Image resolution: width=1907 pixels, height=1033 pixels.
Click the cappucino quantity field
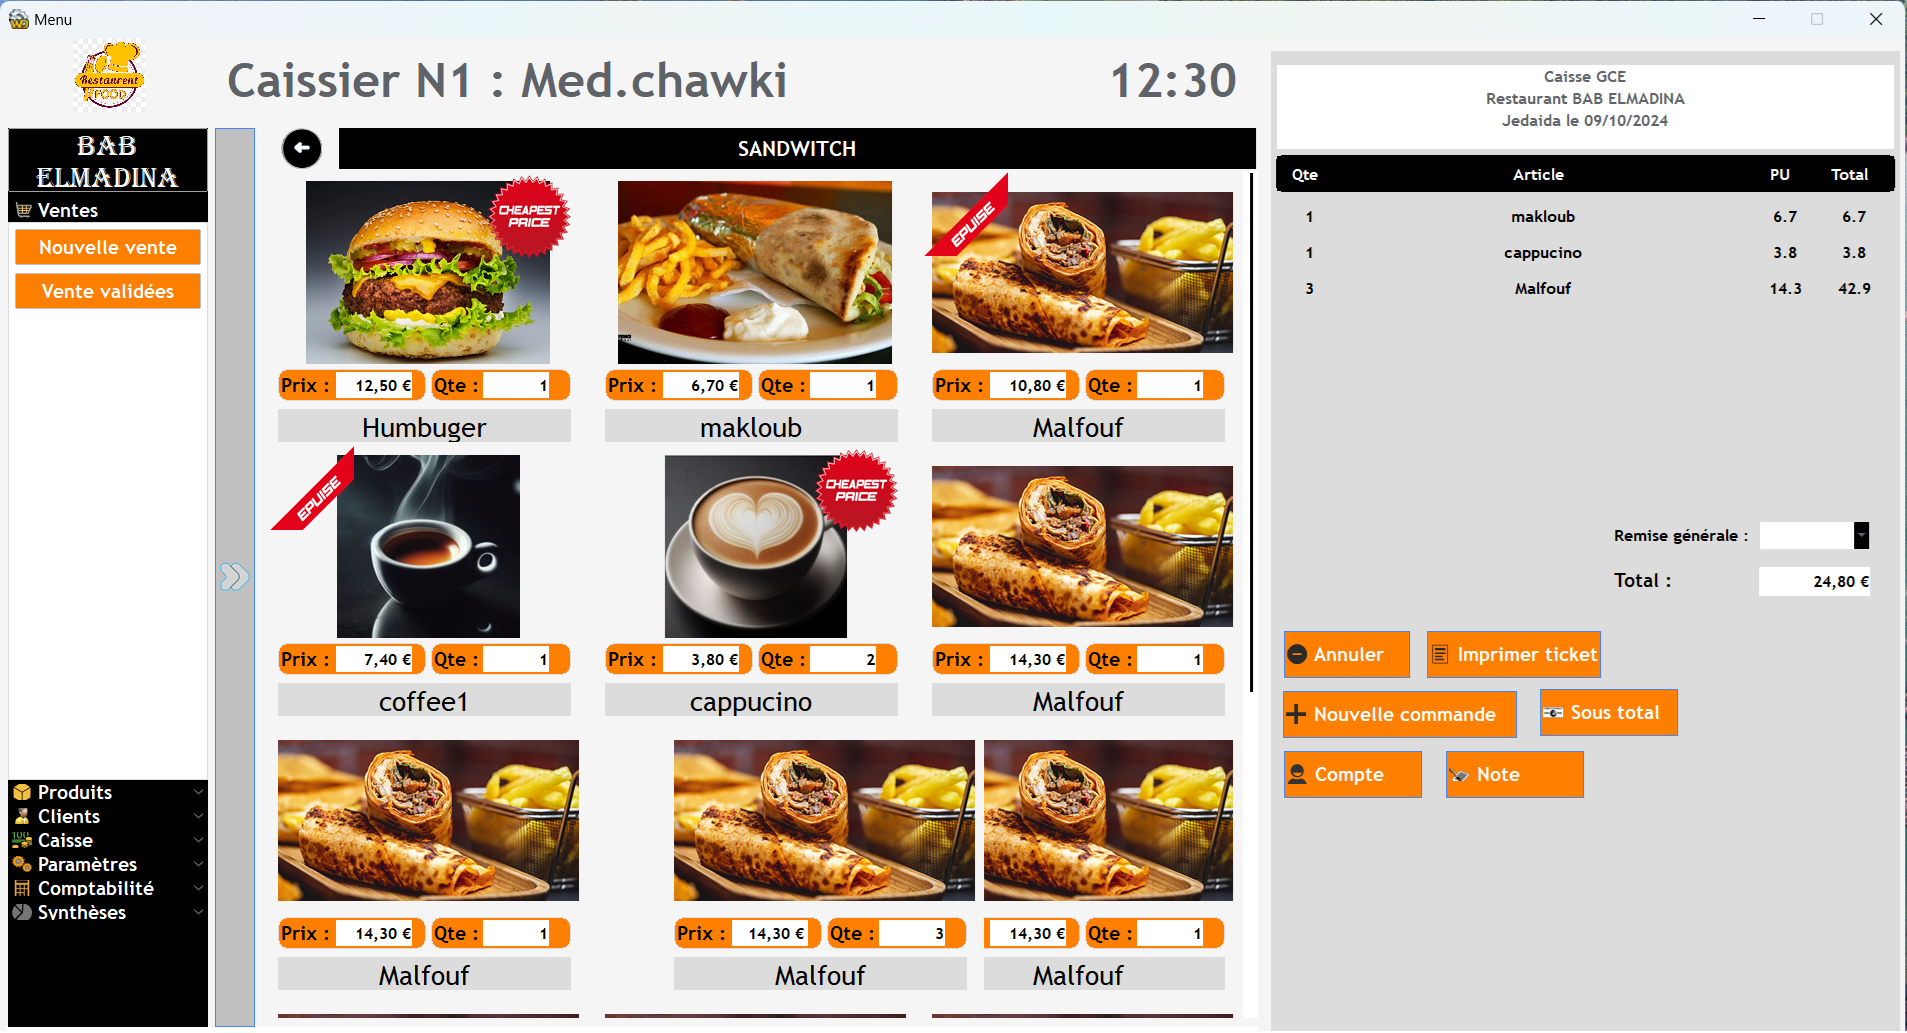coord(843,660)
